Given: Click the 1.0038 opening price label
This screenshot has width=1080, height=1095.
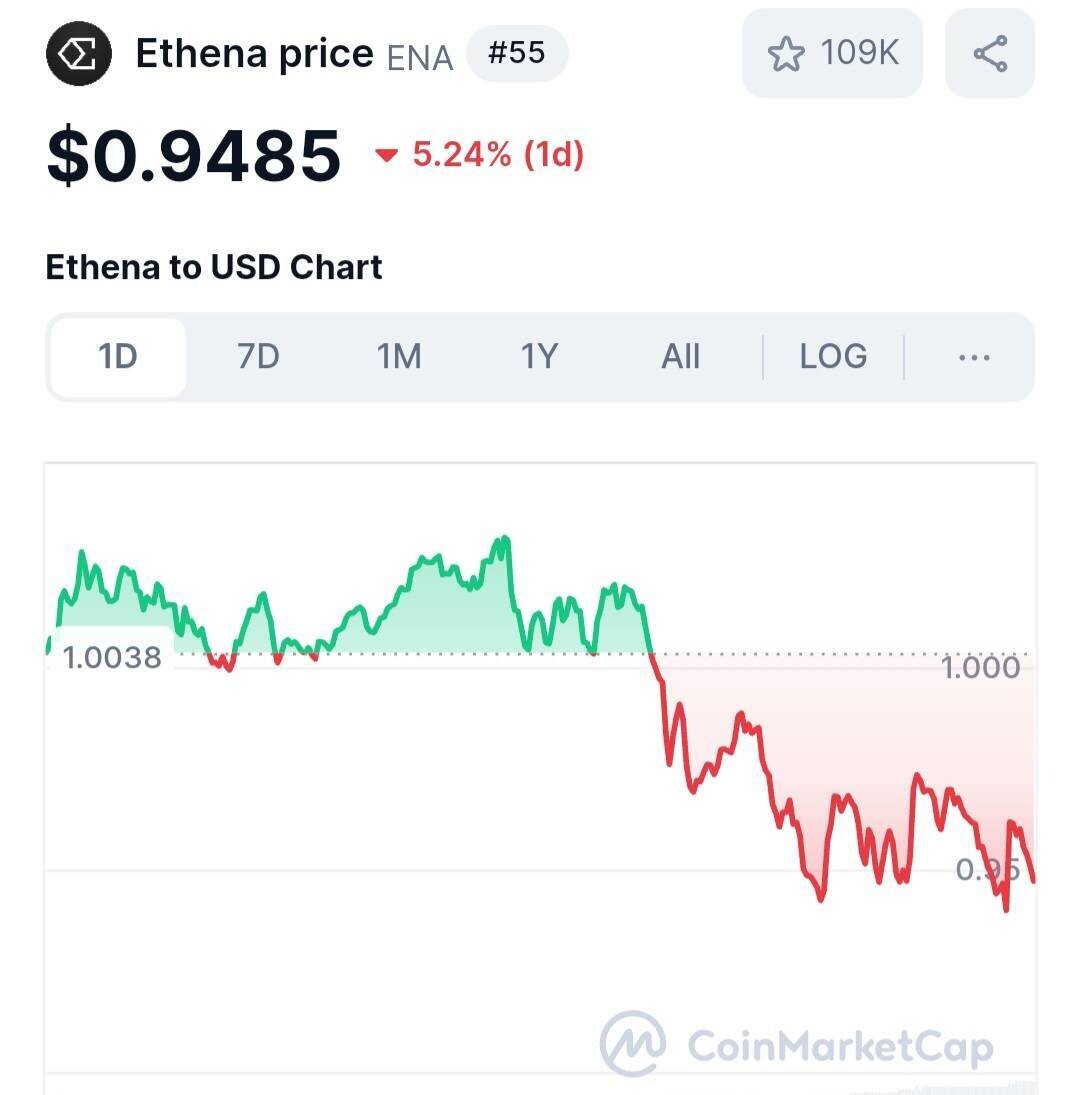Looking at the screenshot, I should [x=112, y=658].
